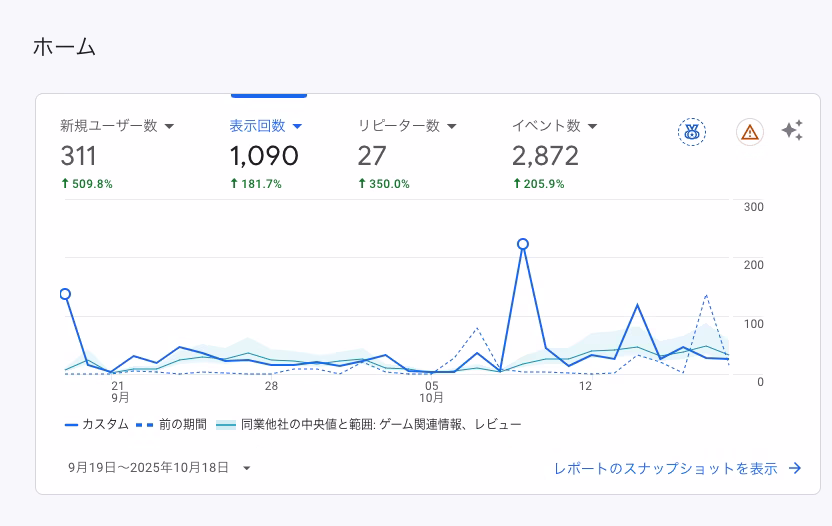The height and width of the screenshot is (526, 832).
Task: Switch to the 27 returning users value
Action: click(372, 156)
